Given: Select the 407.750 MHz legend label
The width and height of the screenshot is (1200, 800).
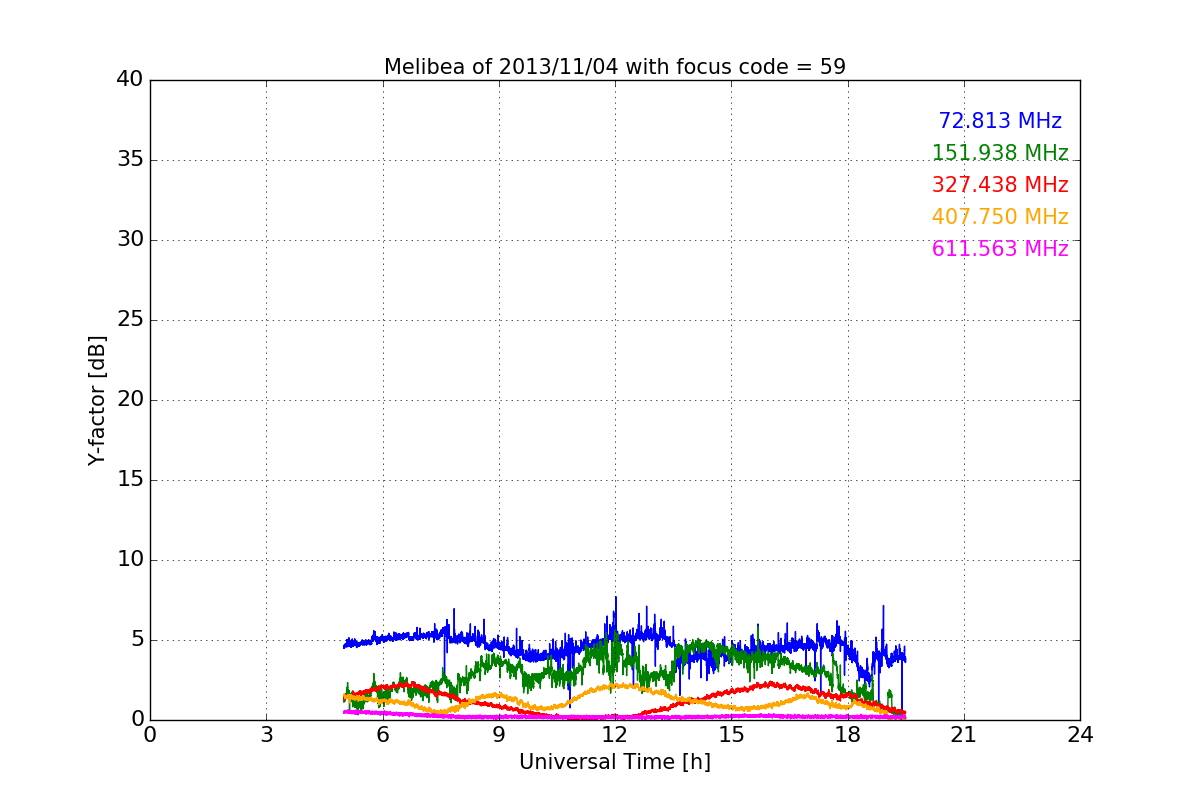Looking at the screenshot, I should pos(1000,217).
